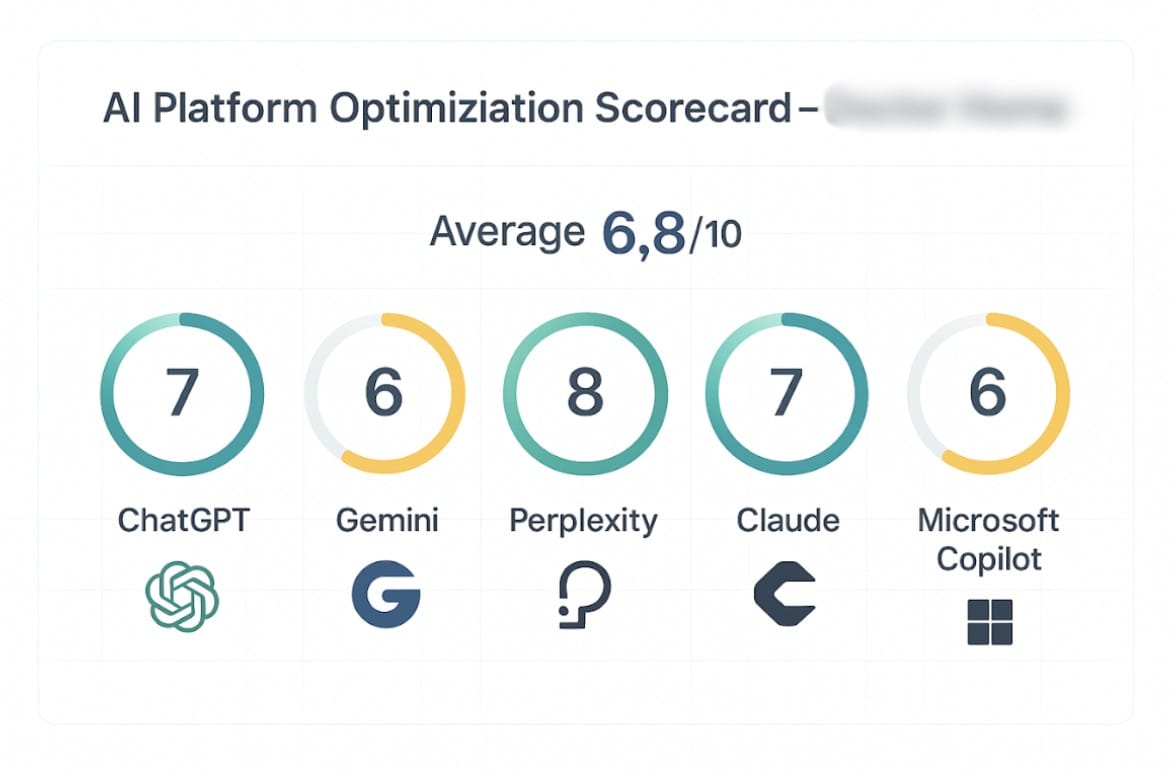Select the Gemini platform label

[387, 521]
